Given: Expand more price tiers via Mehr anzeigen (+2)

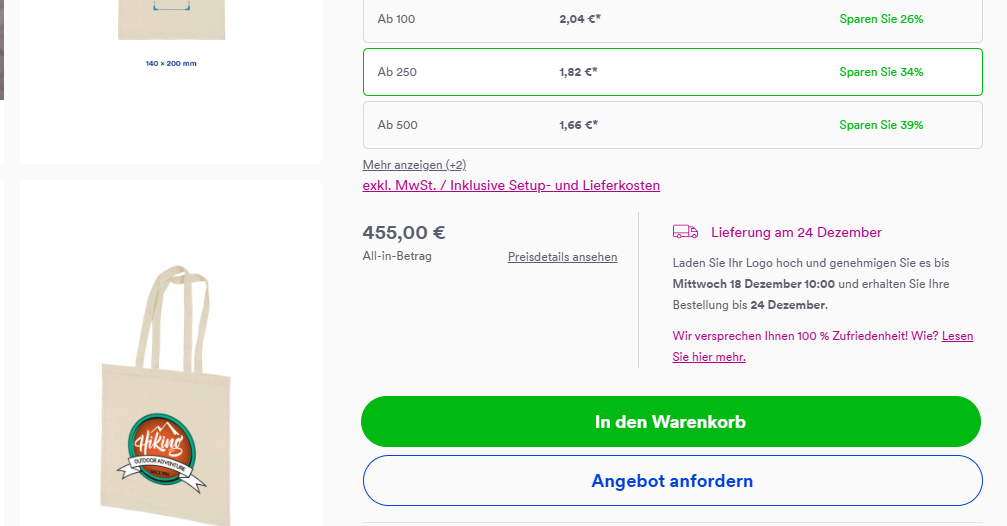Looking at the screenshot, I should pyautogui.click(x=414, y=165).
